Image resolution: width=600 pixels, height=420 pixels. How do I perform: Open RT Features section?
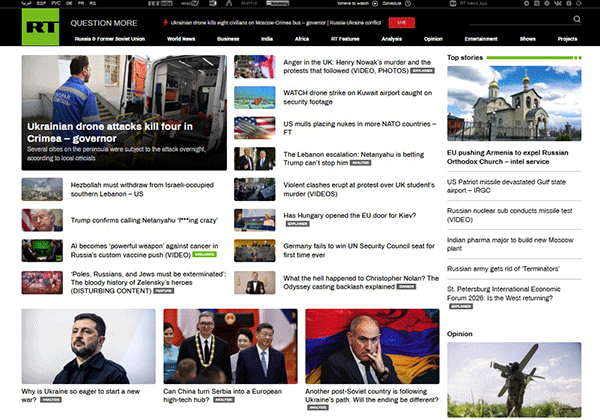[345, 39]
